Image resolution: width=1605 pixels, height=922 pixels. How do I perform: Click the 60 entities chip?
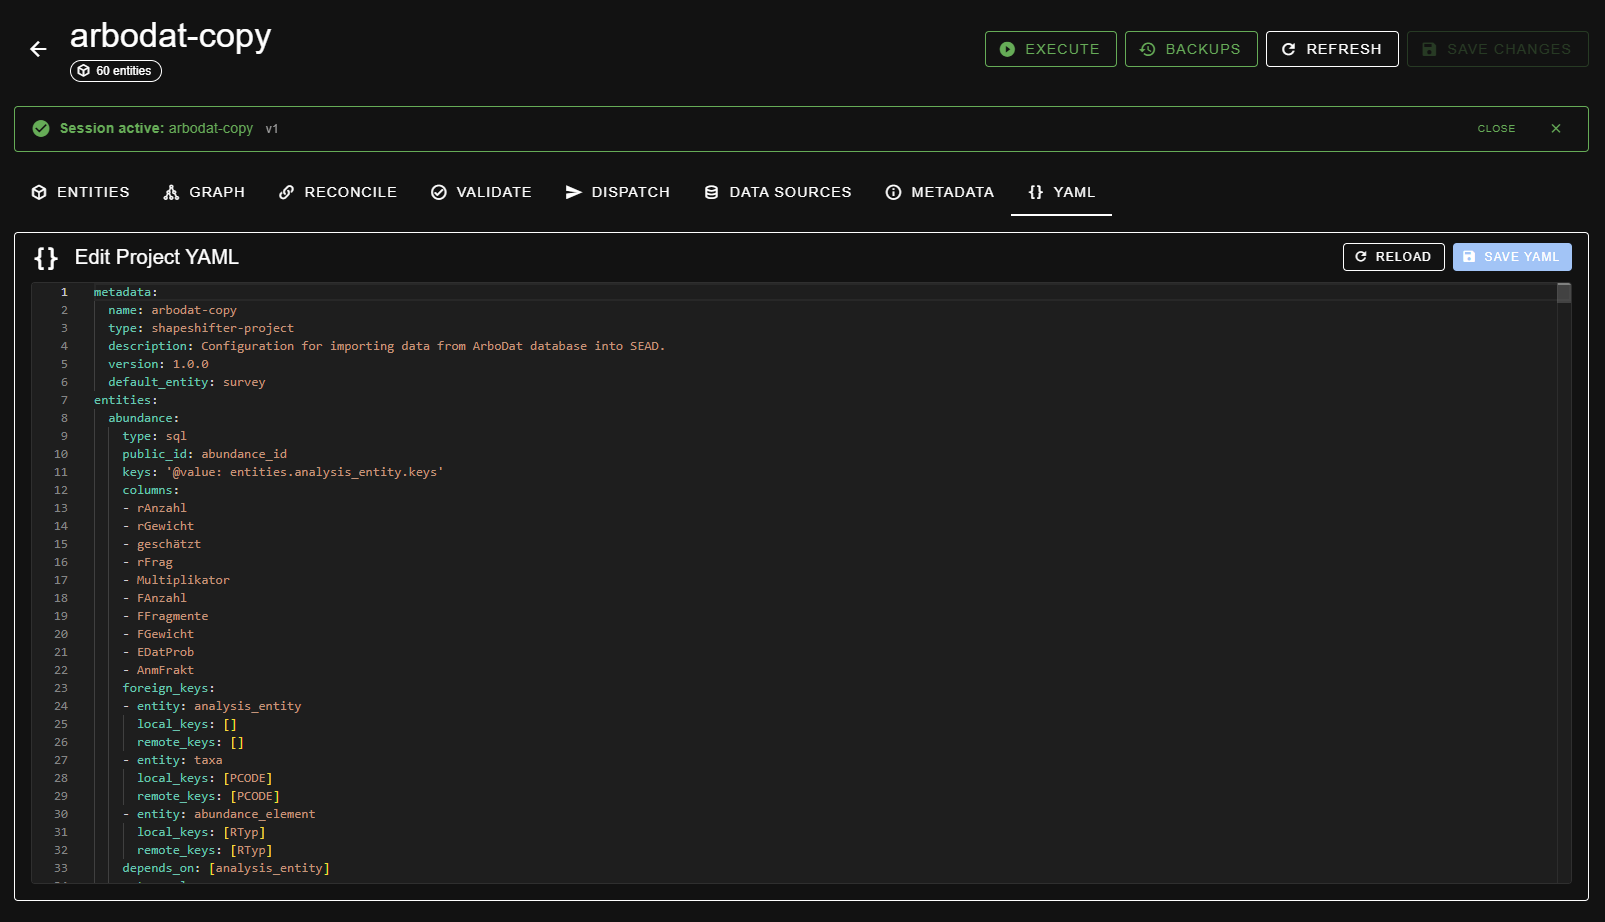click(x=116, y=71)
